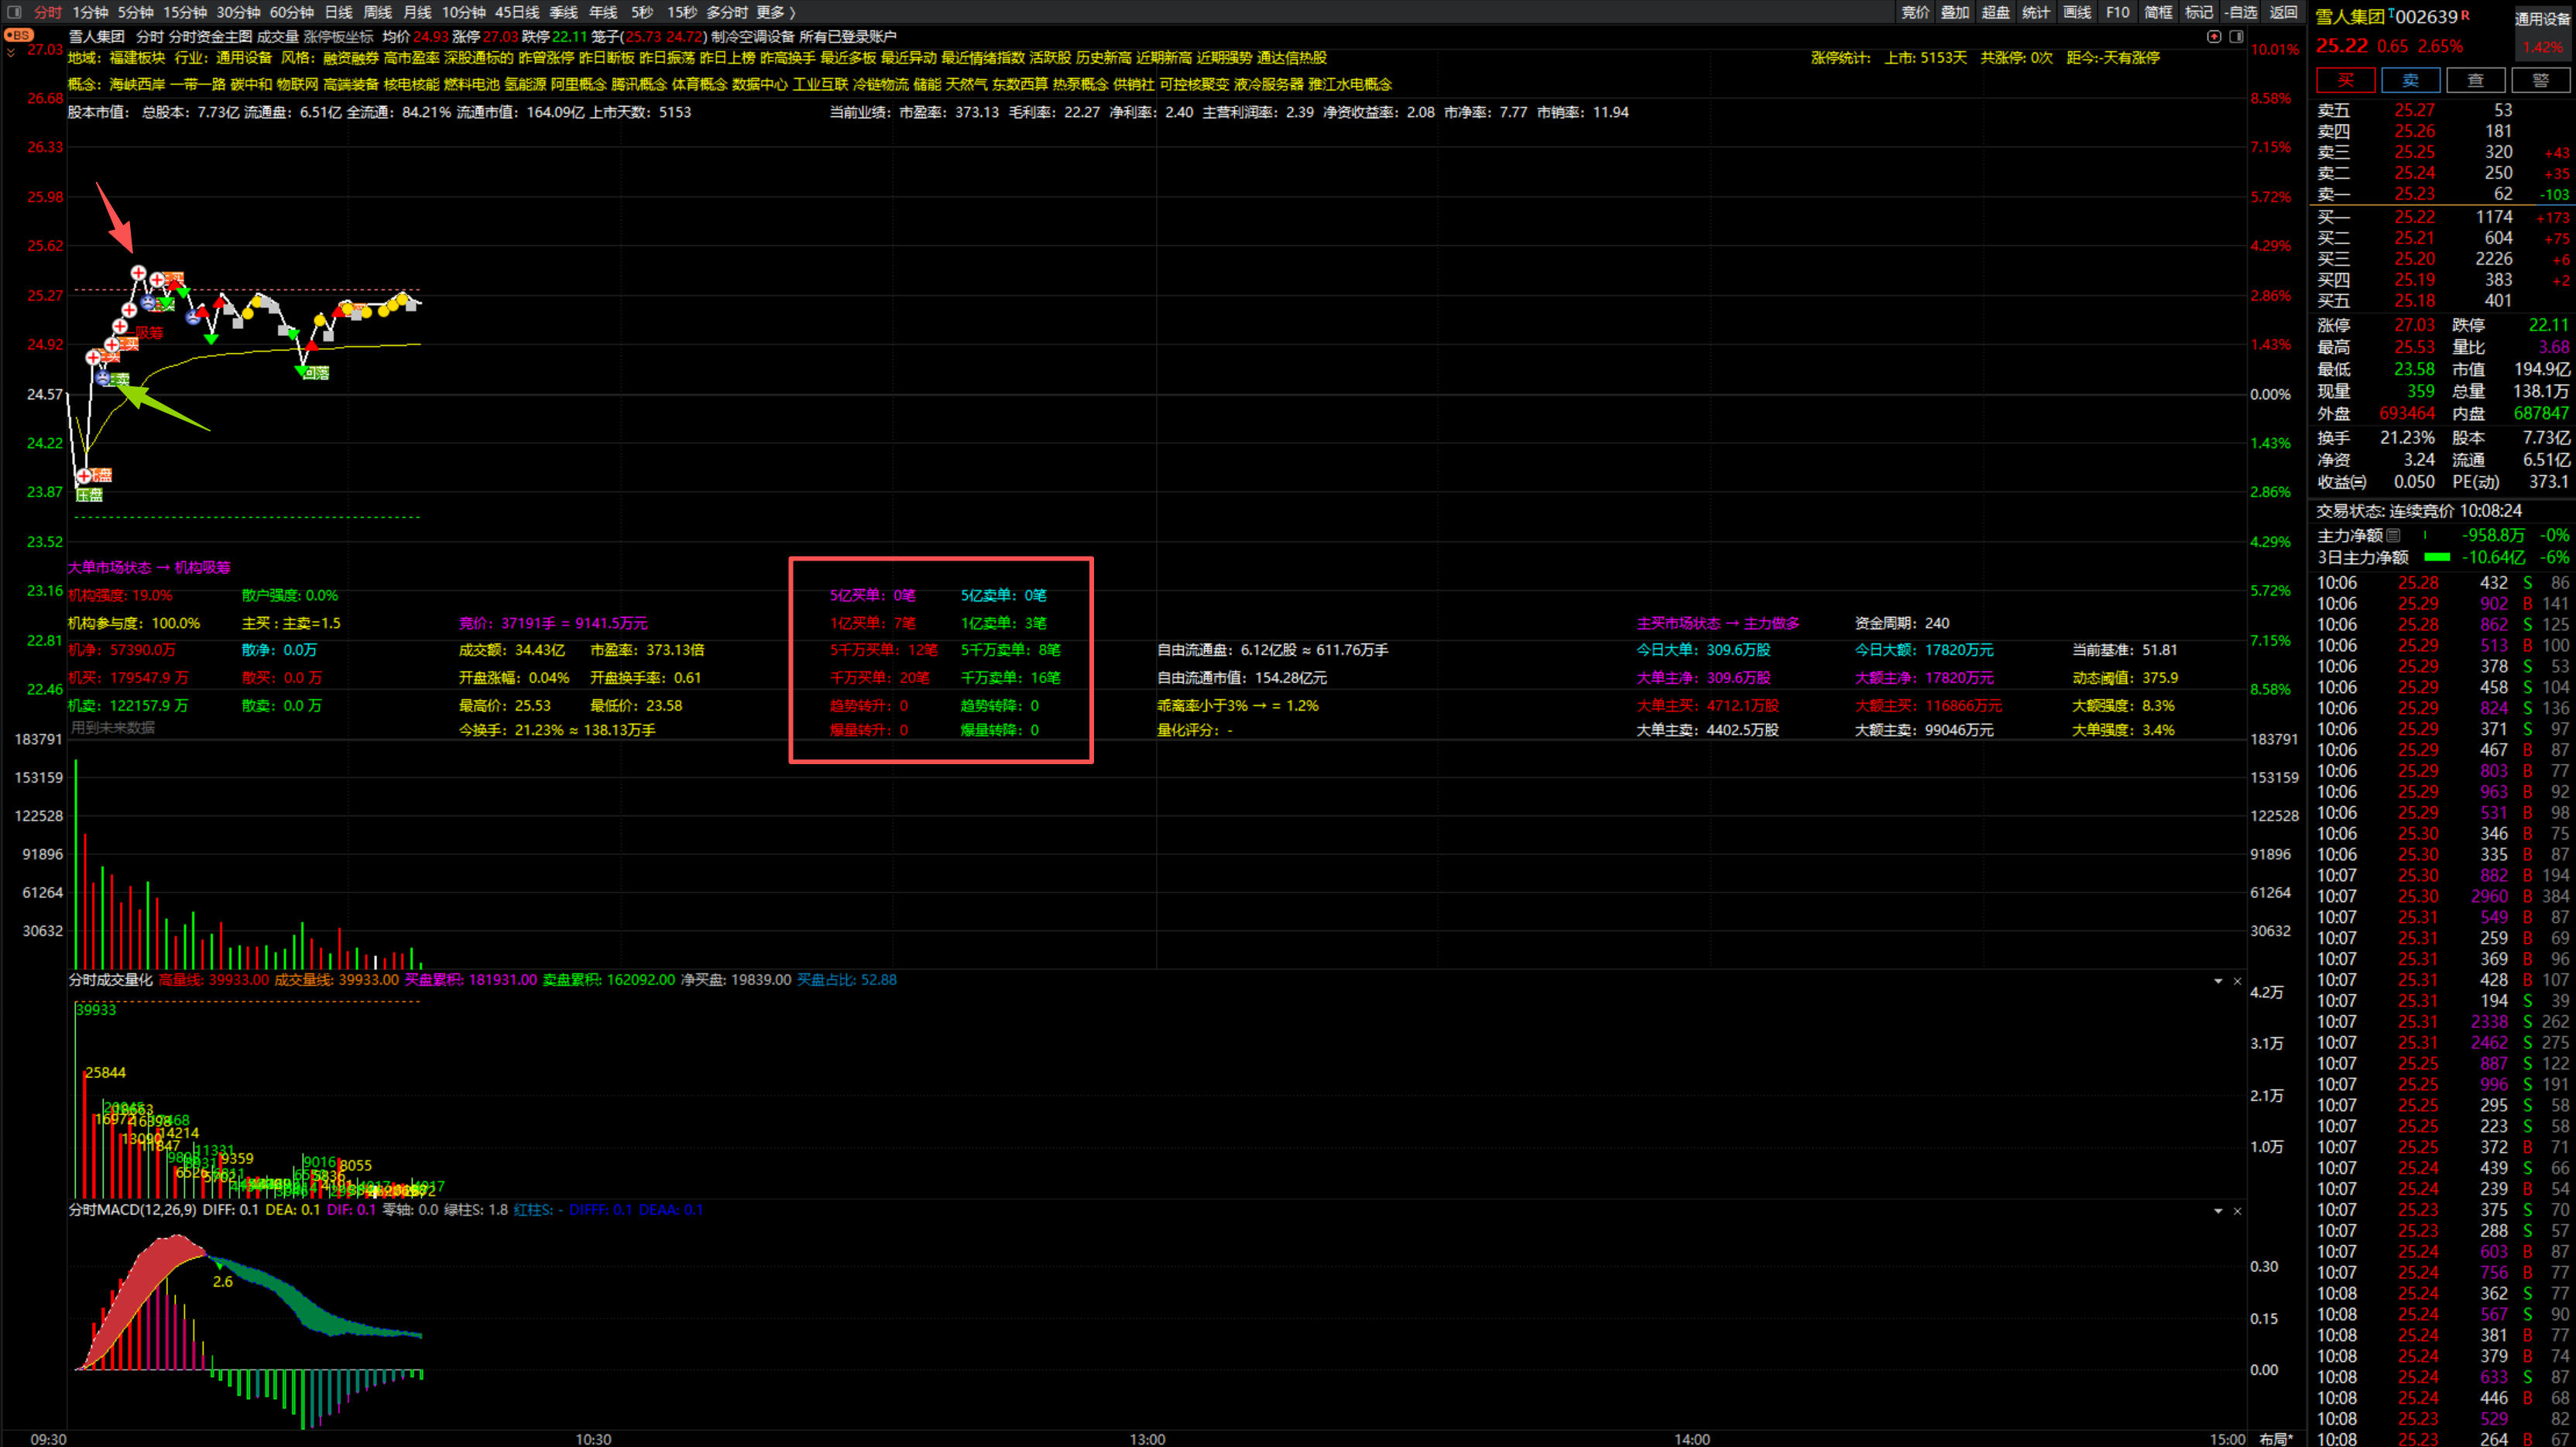This screenshot has width=2576, height=1447.
Task: Open 分时MACD panel dropdown arrow
Action: click(2218, 1211)
